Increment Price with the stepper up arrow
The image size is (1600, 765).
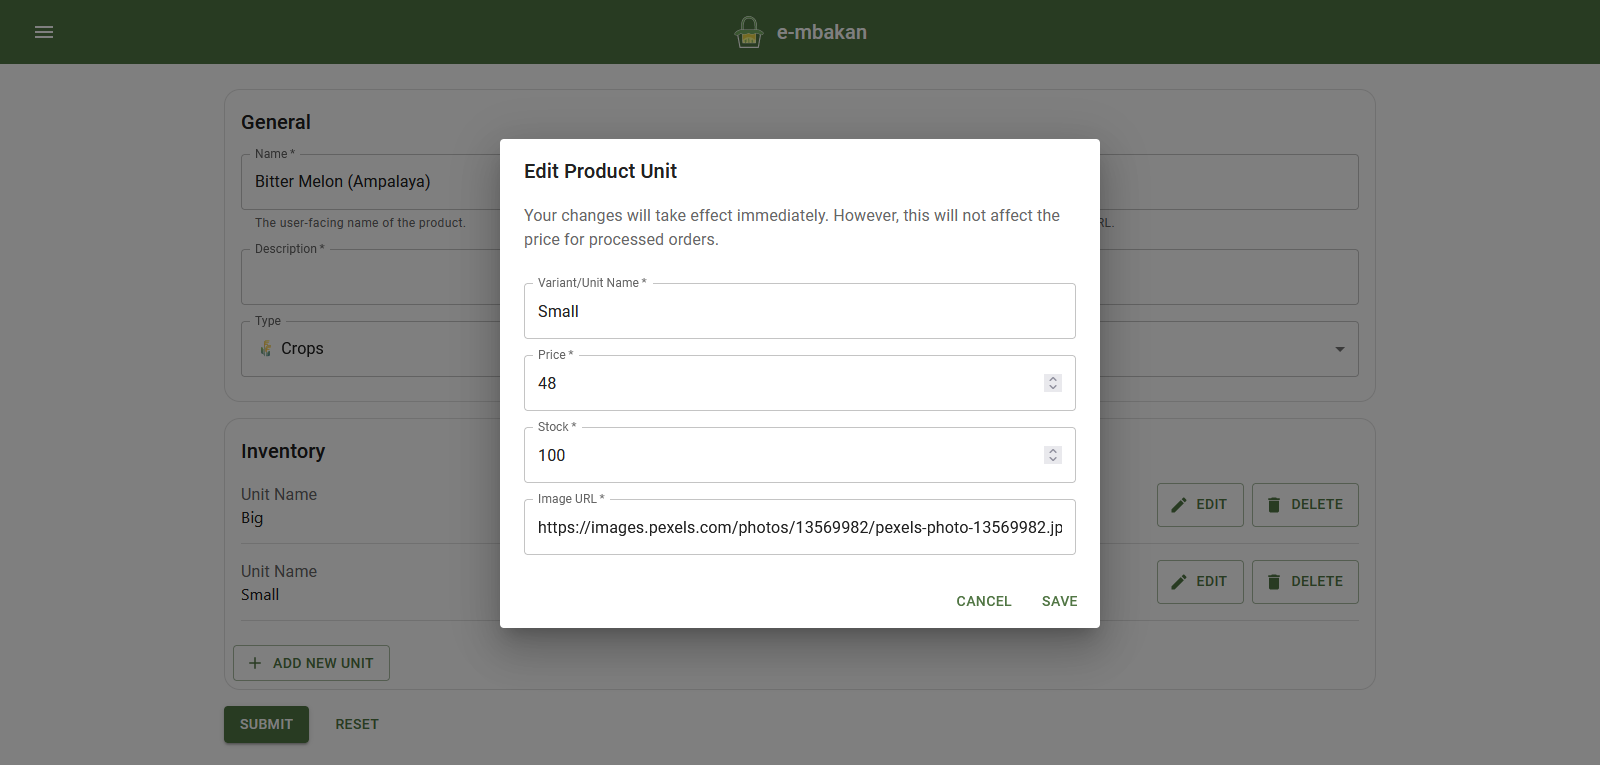[1052, 377]
